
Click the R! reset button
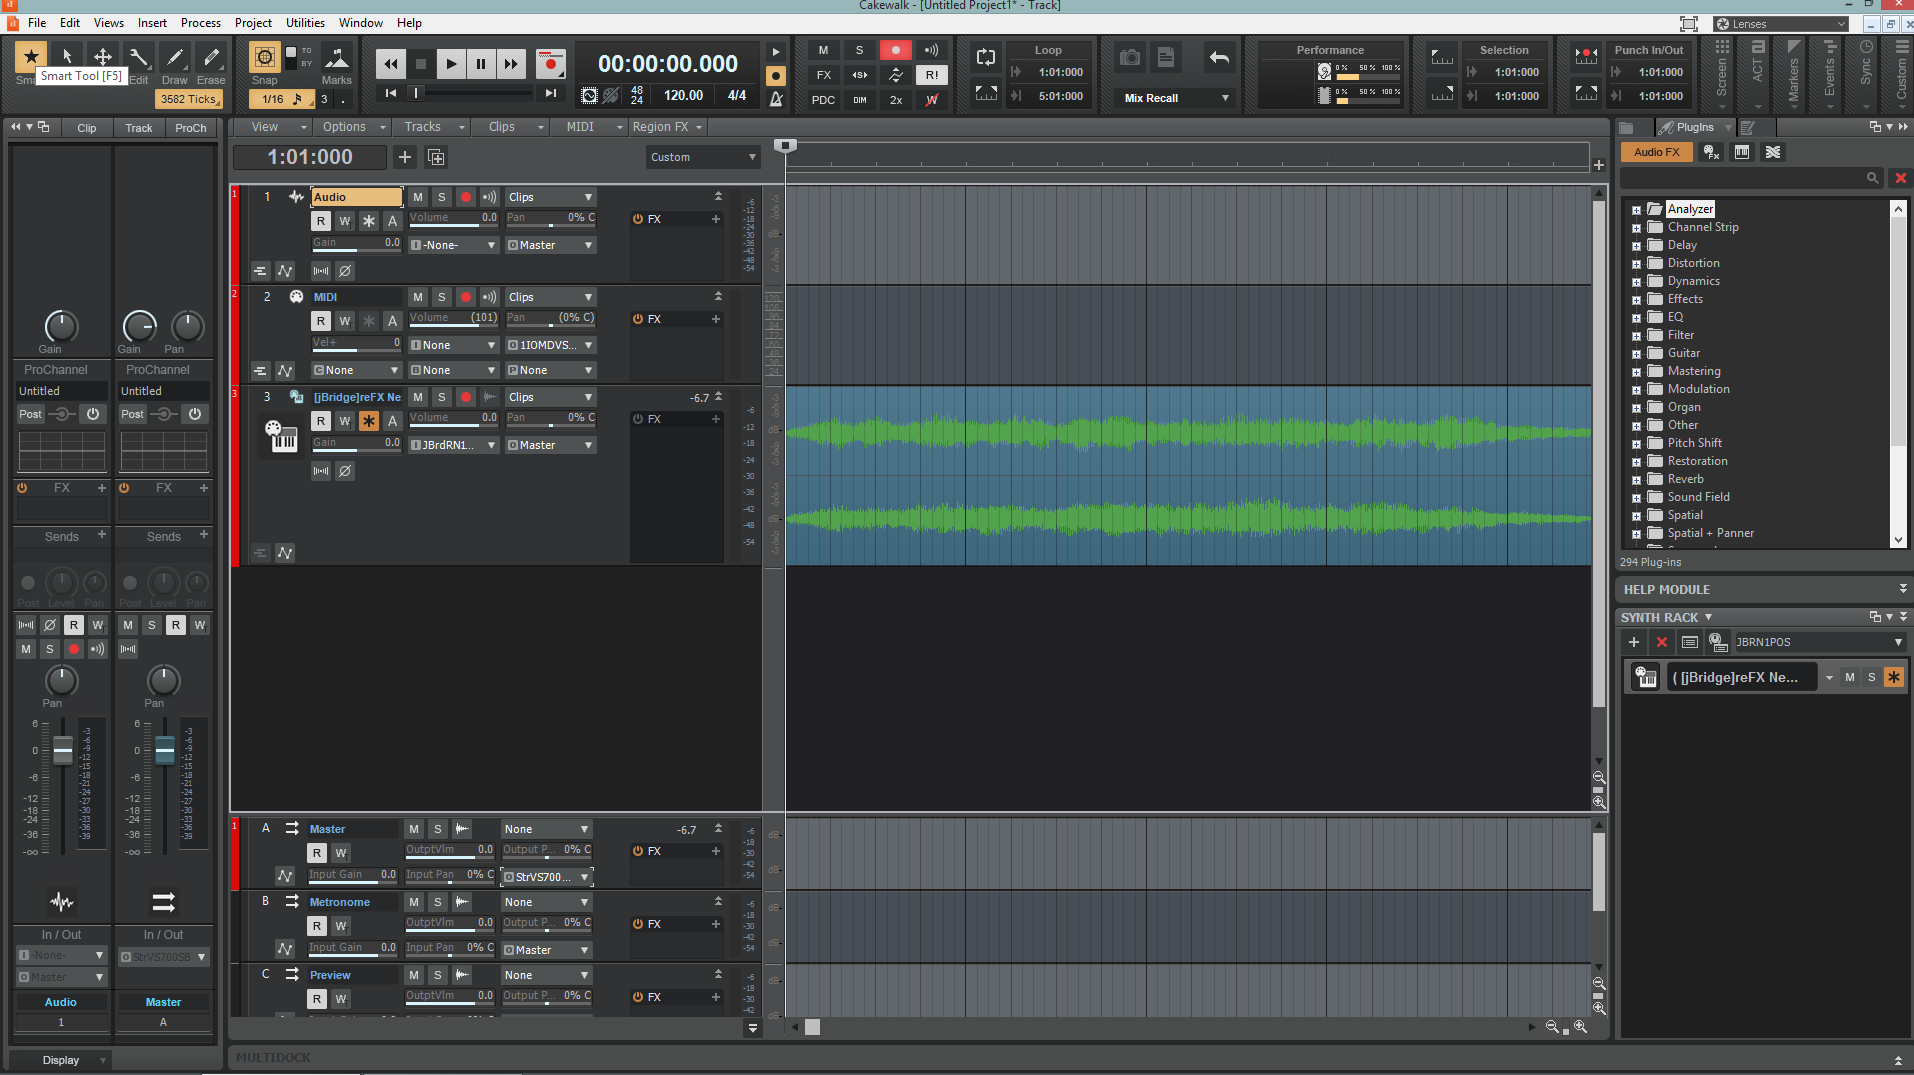(x=932, y=74)
